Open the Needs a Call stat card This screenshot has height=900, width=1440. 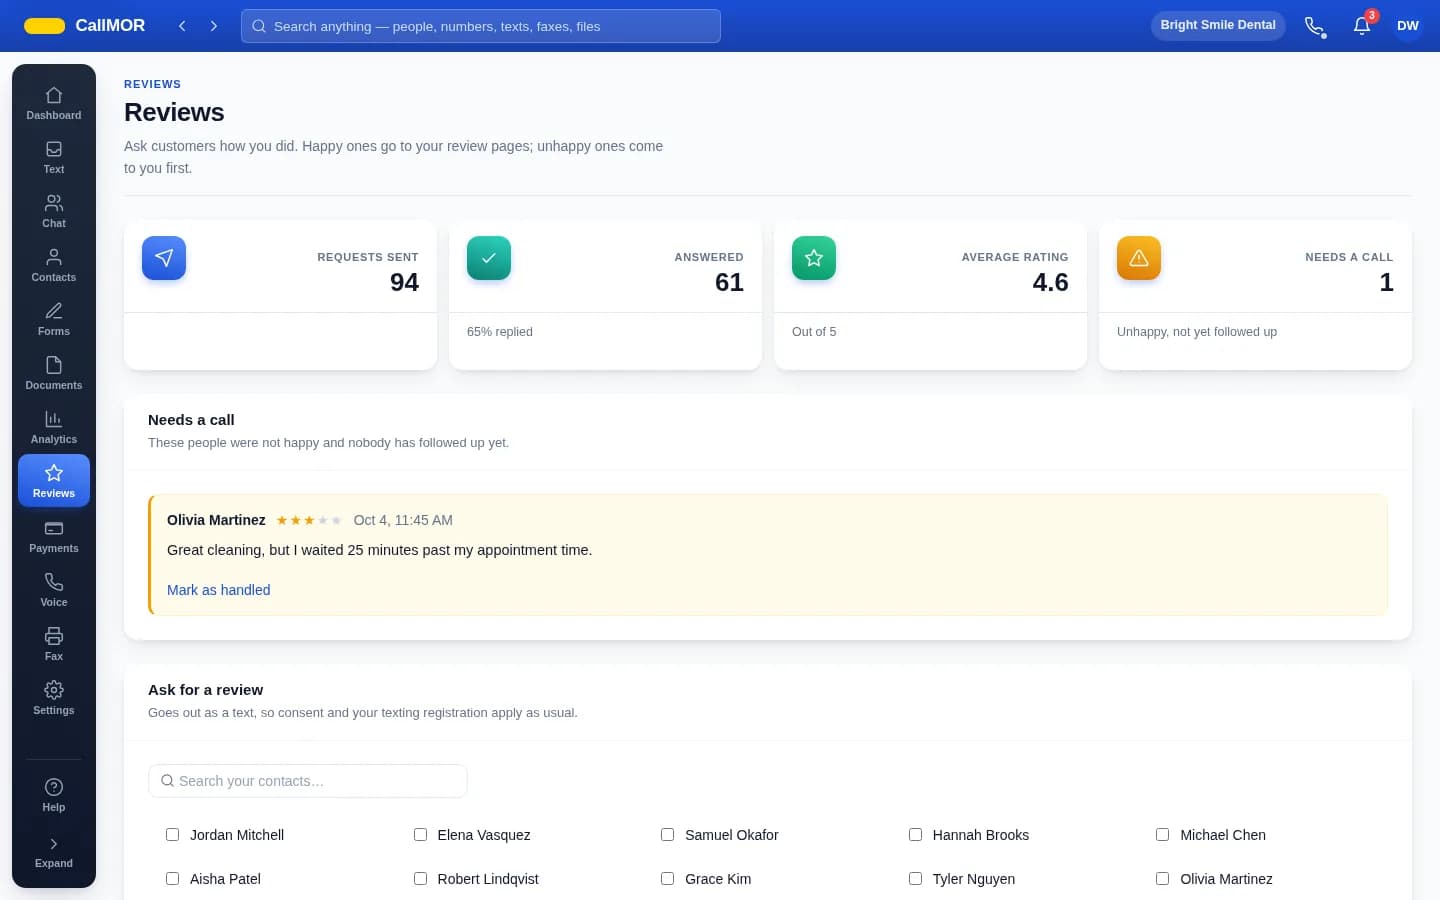pyautogui.click(x=1255, y=295)
